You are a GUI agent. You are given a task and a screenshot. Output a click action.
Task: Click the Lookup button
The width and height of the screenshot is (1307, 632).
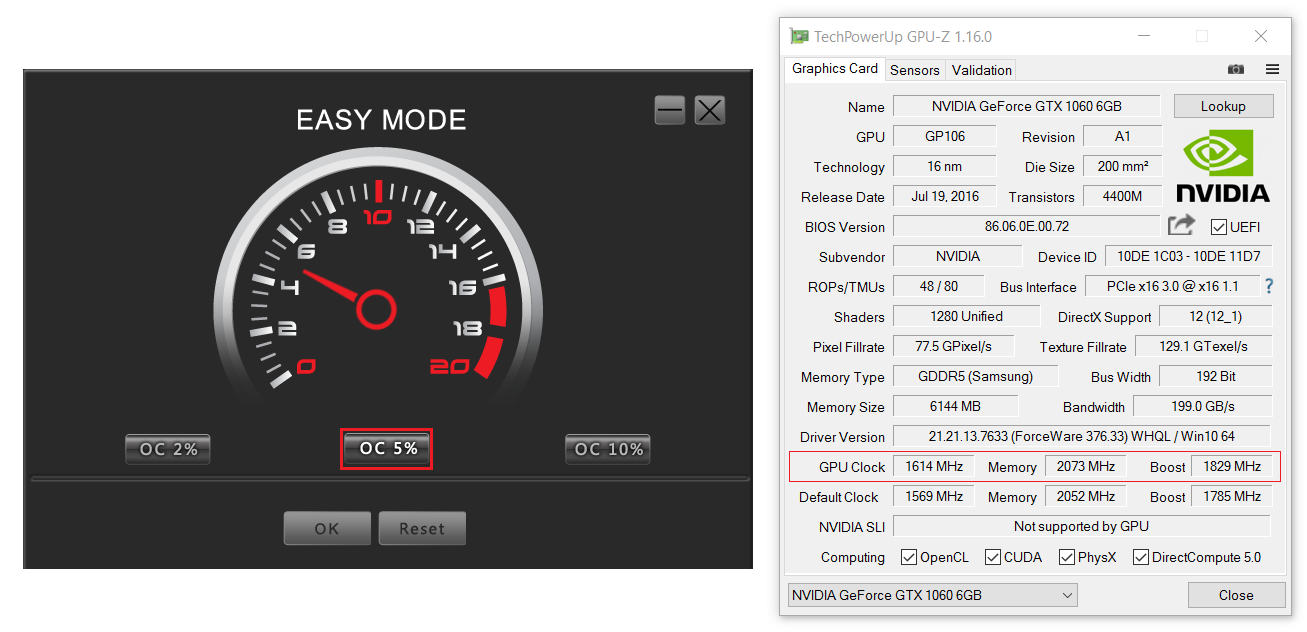click(x=1223, y=106)
